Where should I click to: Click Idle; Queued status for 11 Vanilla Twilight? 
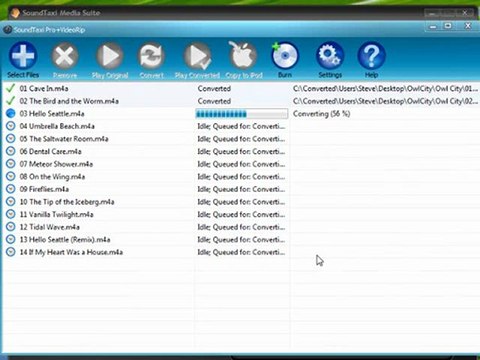tap(241, 215)
